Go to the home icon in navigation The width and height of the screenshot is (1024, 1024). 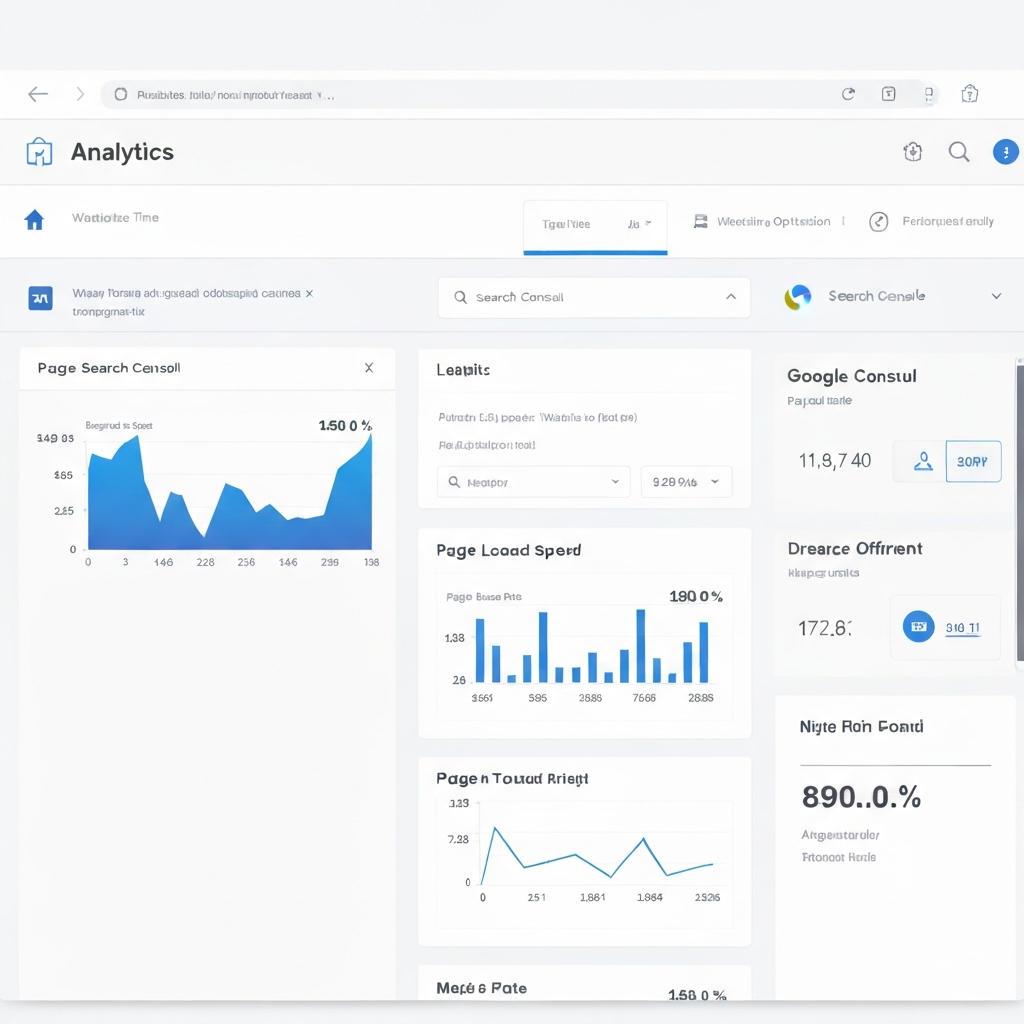tap(34, 219)
